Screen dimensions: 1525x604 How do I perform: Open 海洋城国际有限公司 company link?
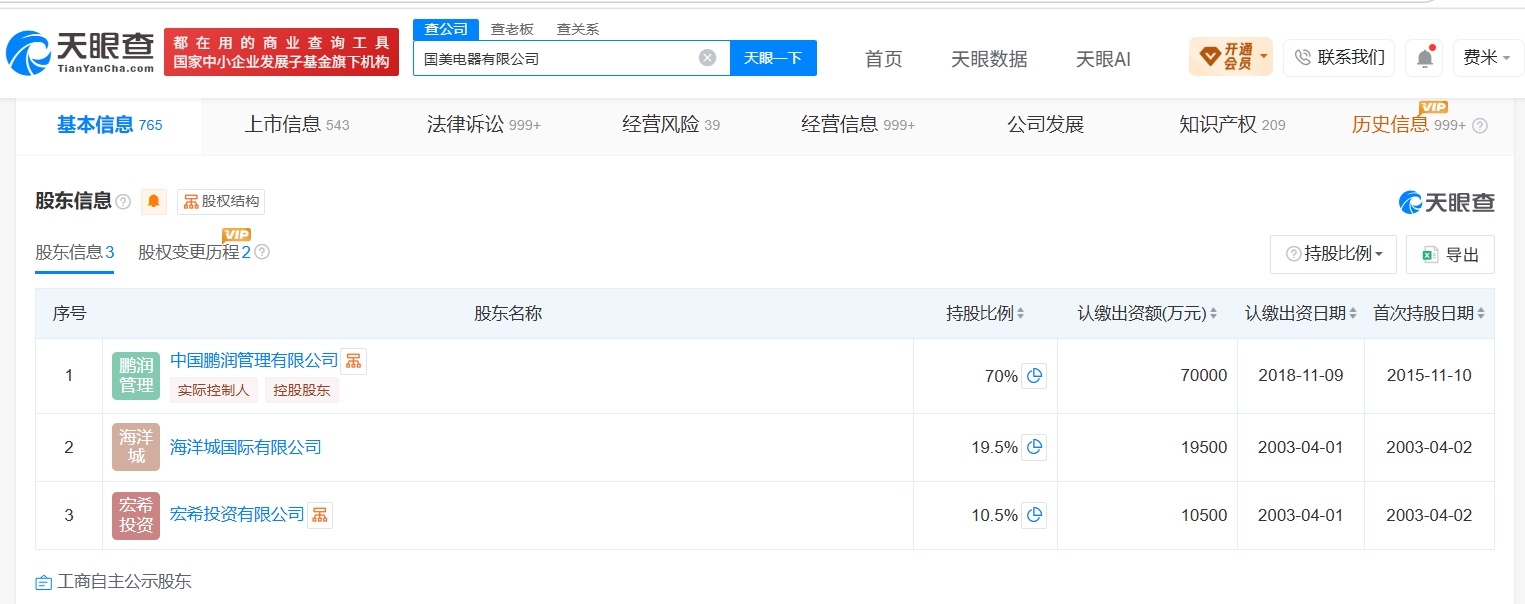click(246, 447)
